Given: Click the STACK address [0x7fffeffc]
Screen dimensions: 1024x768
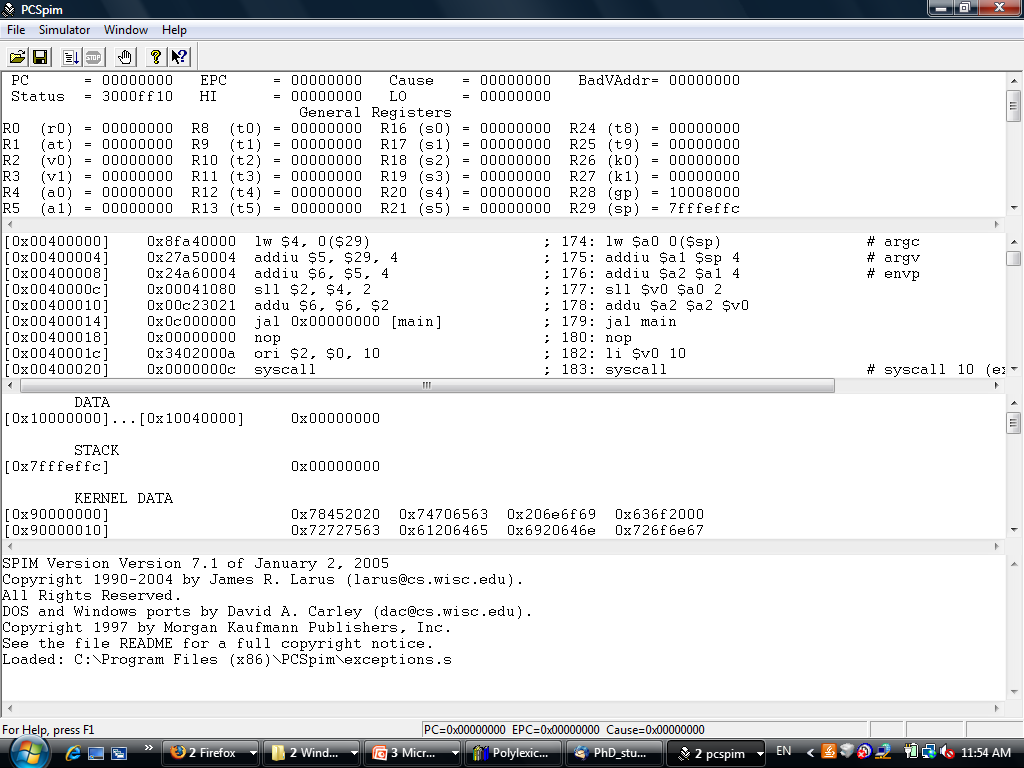Looking at the screenshot, I should point(57,466).
